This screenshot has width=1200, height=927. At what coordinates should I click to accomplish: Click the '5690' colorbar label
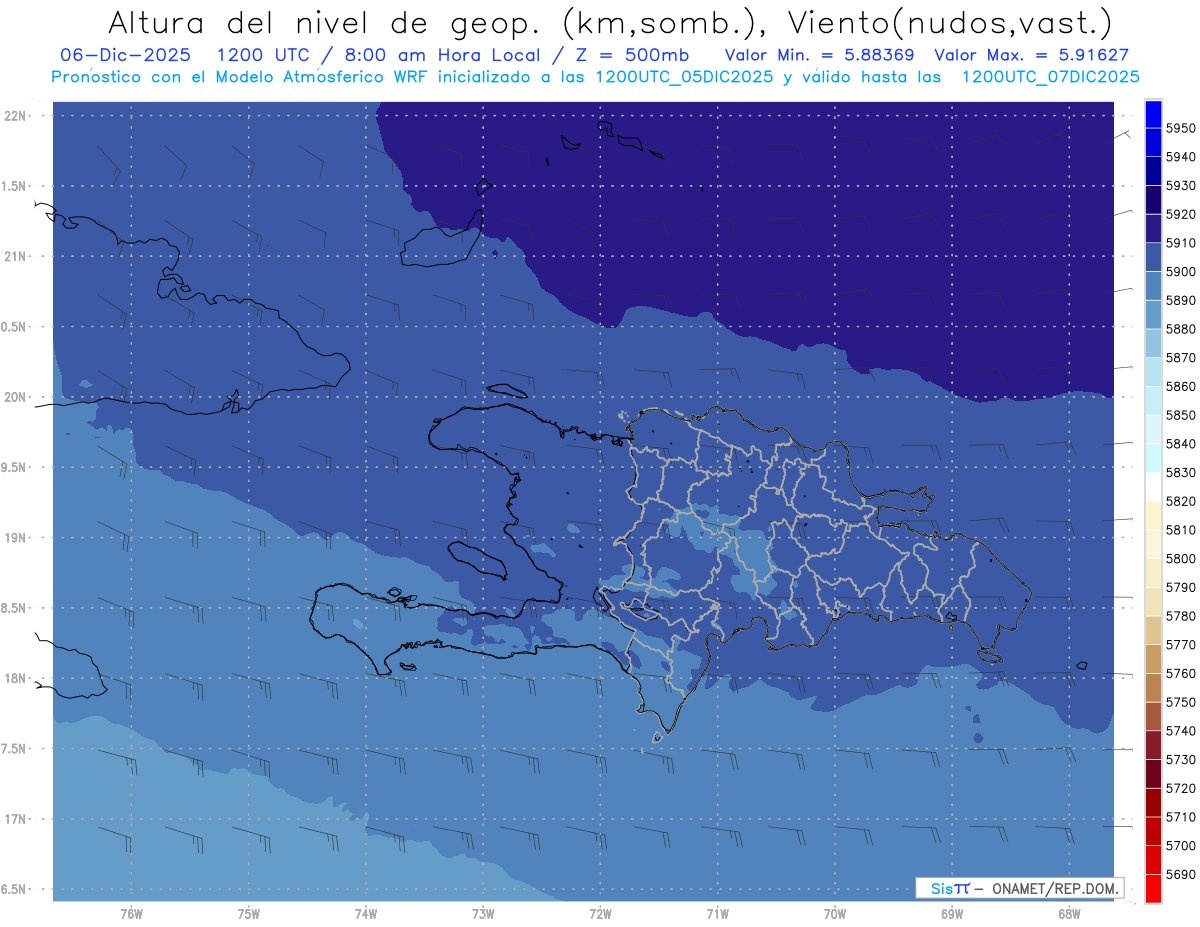1180,874
